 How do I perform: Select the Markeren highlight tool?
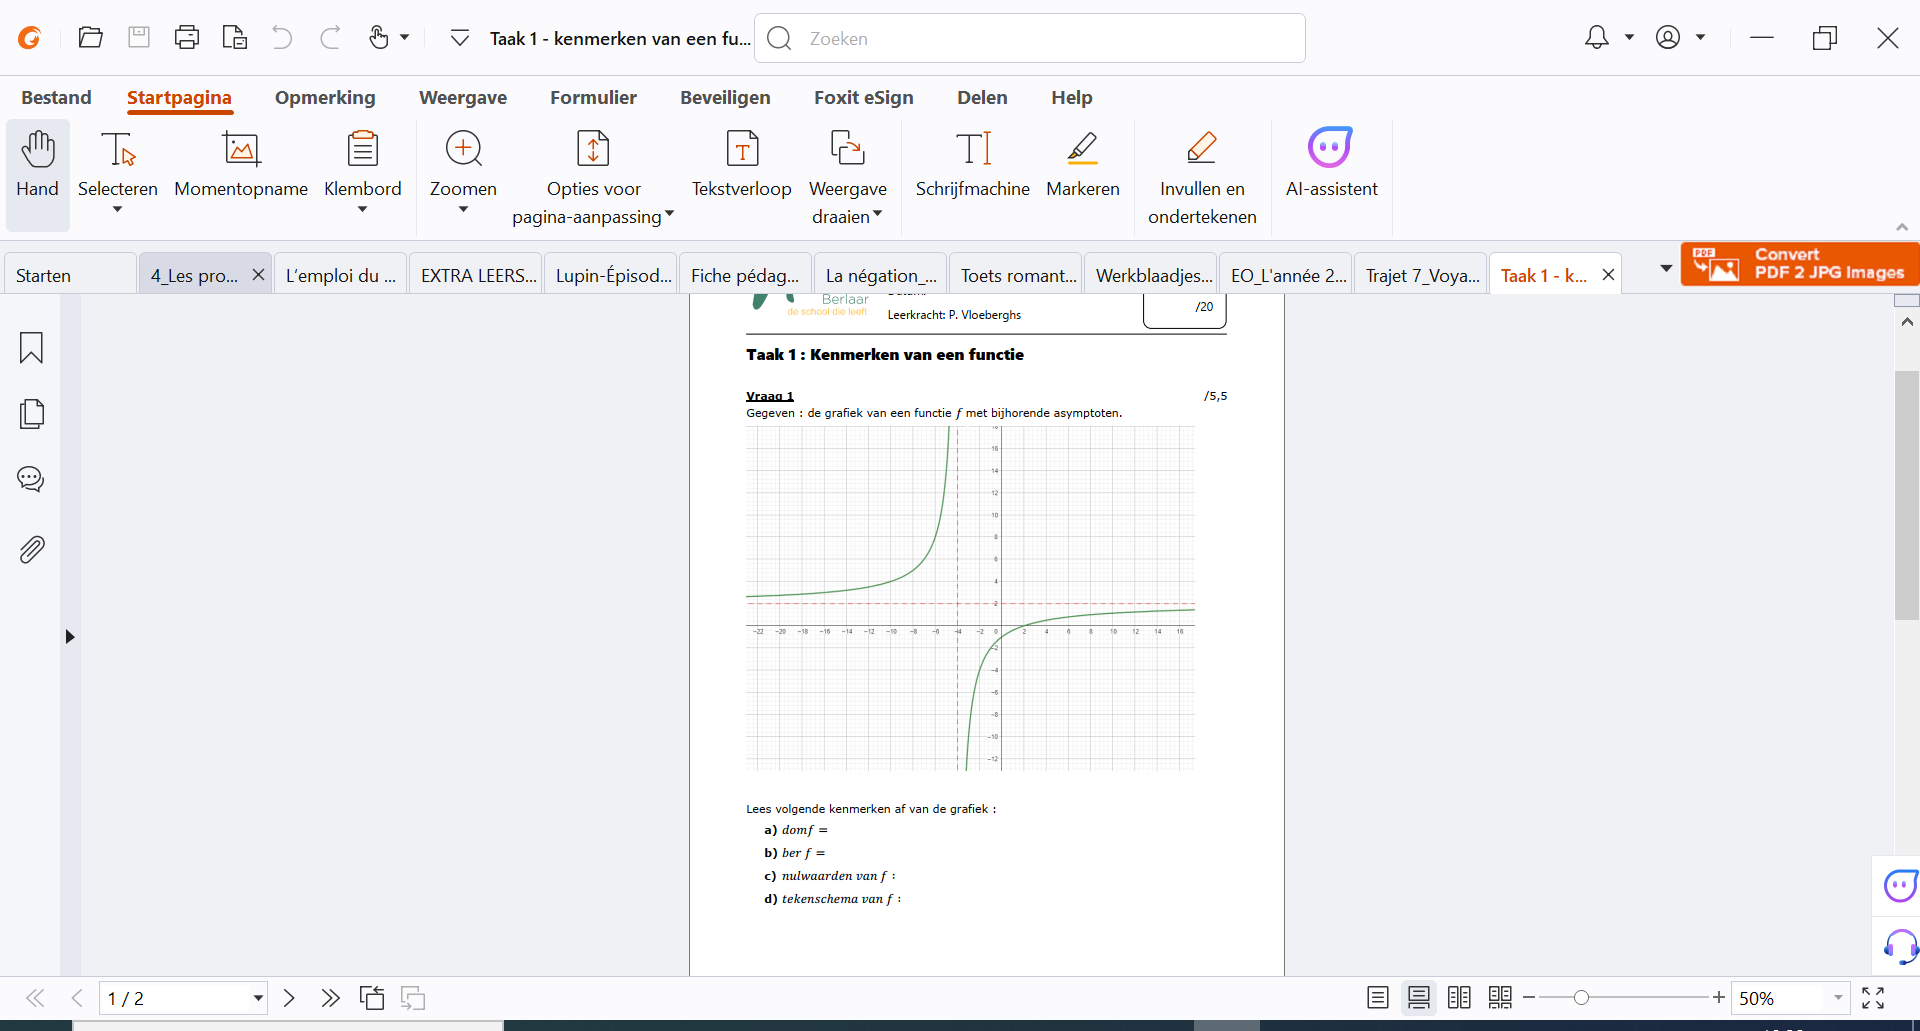coord(1083,166)
